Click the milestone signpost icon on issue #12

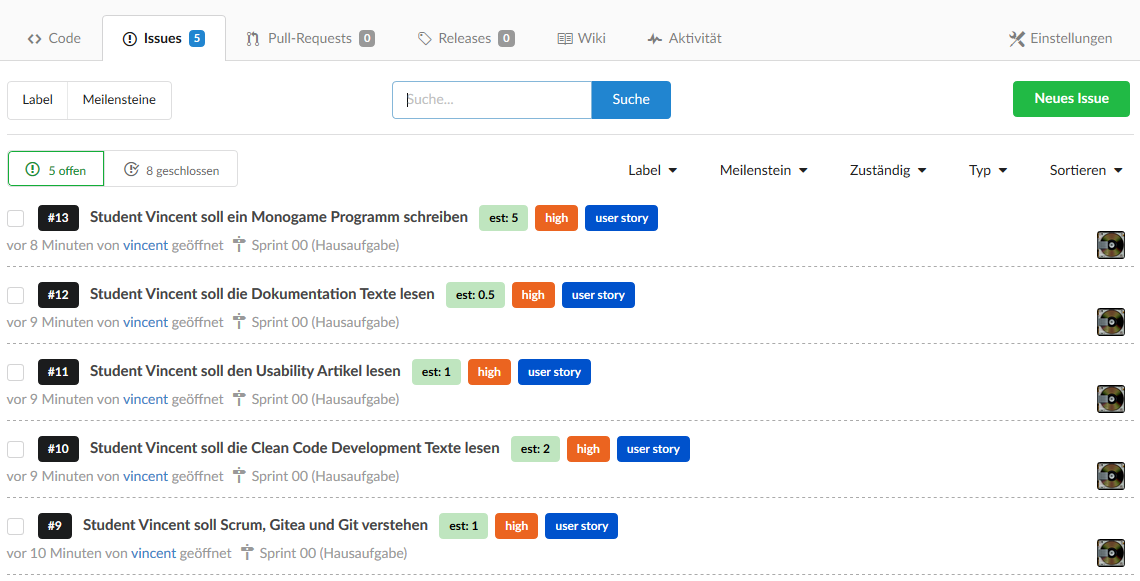[239, 322]
